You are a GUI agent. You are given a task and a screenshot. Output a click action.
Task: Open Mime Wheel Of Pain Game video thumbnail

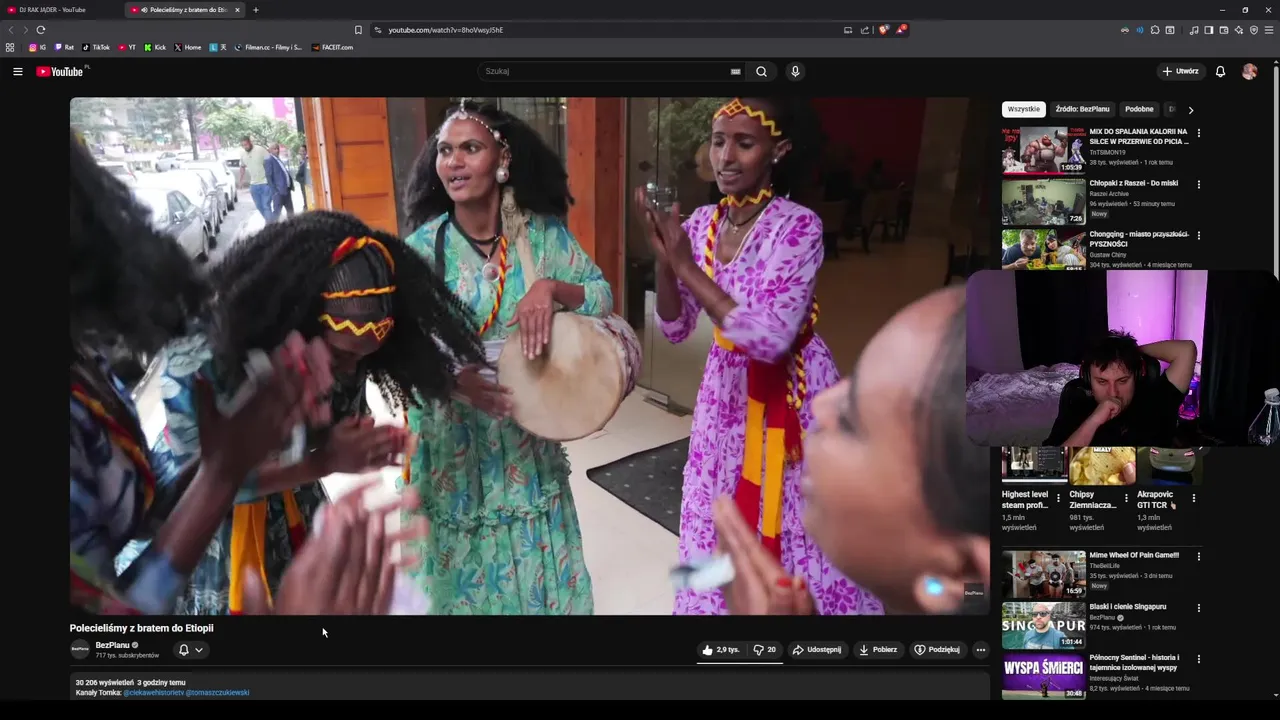(x=1043, y=574)
